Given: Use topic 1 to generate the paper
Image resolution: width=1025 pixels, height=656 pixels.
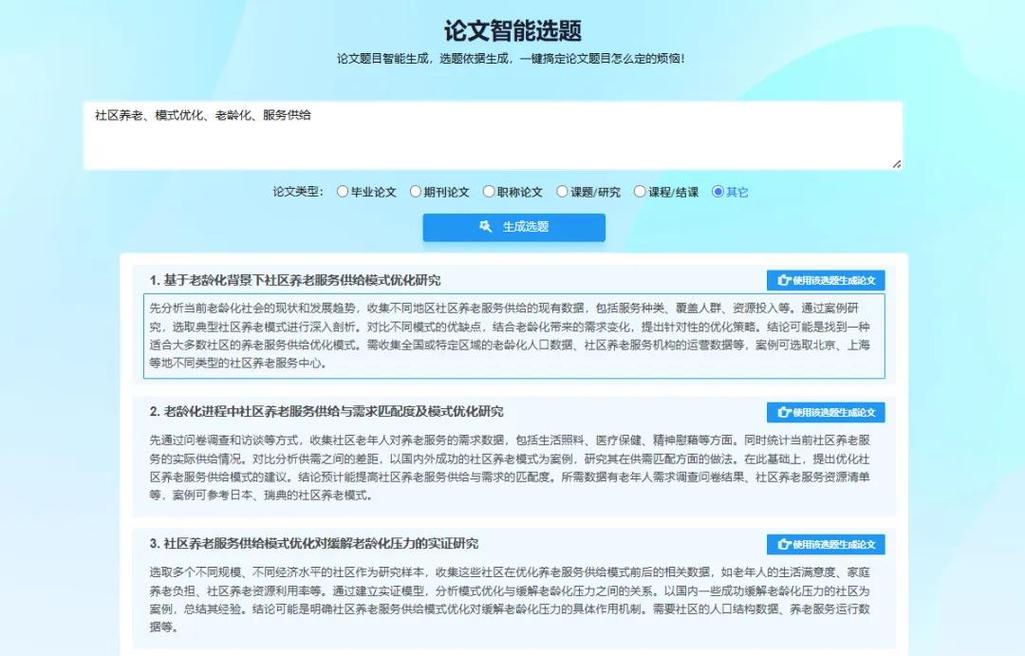Looking at the screenshot, I should coord(826,280).
